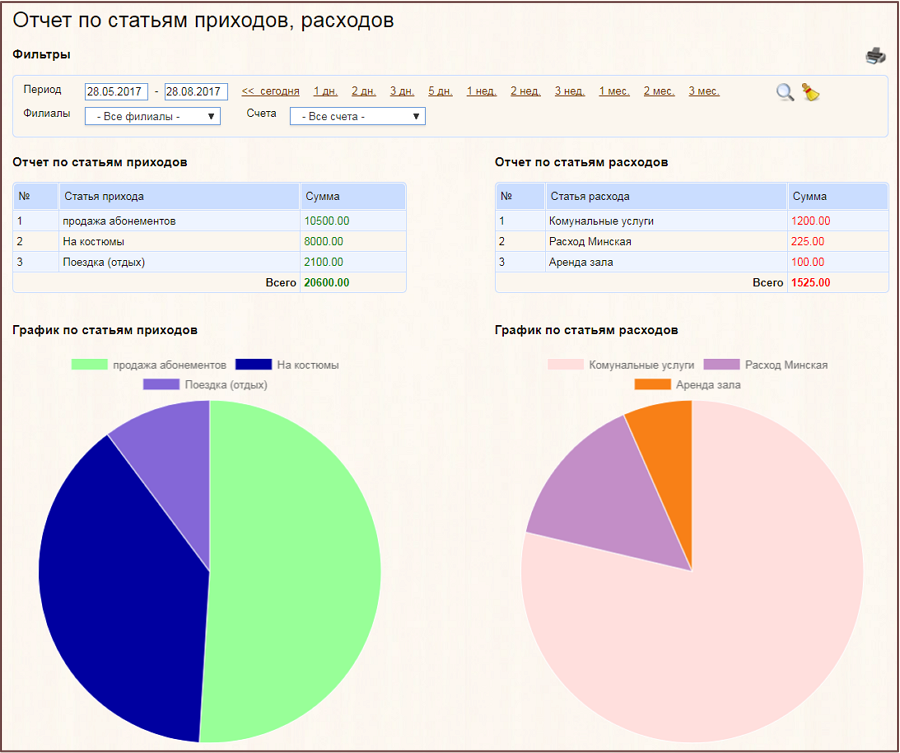
Task: Toggle the Поездка (отдых) purple legend swatch
Action: (x=161, y=385)
